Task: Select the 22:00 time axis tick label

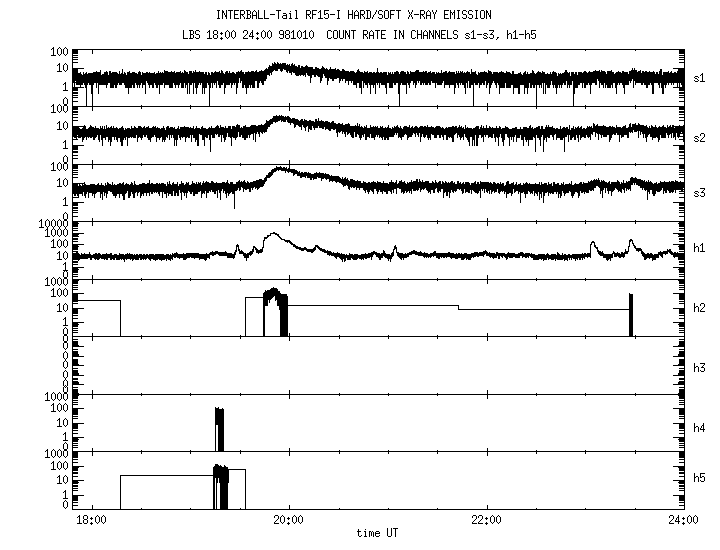Action: [x=485, y=519]
